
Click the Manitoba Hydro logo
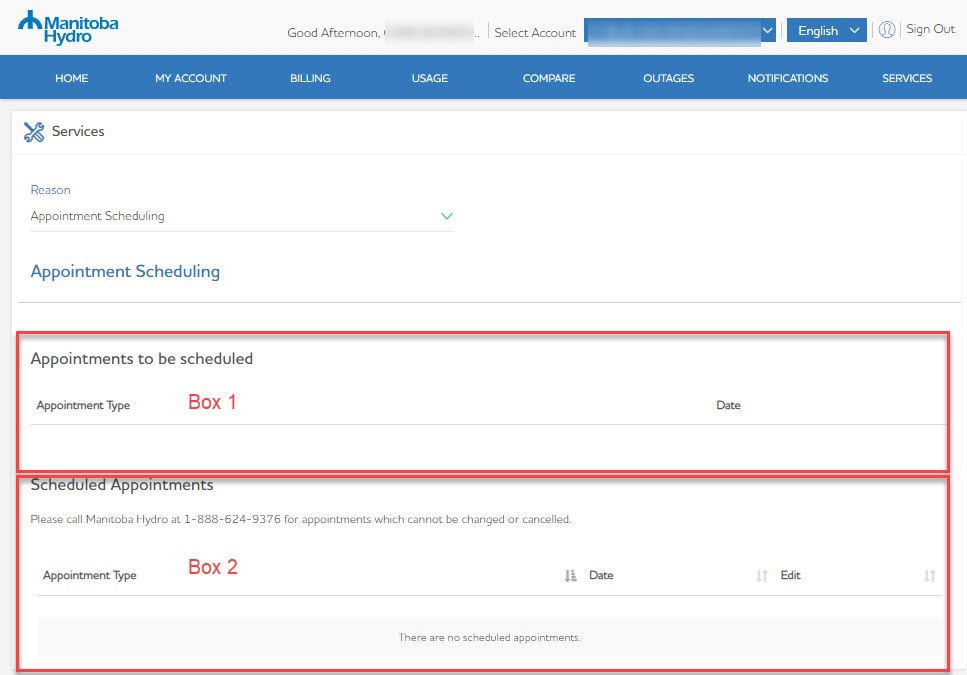[x=68, y=24]
